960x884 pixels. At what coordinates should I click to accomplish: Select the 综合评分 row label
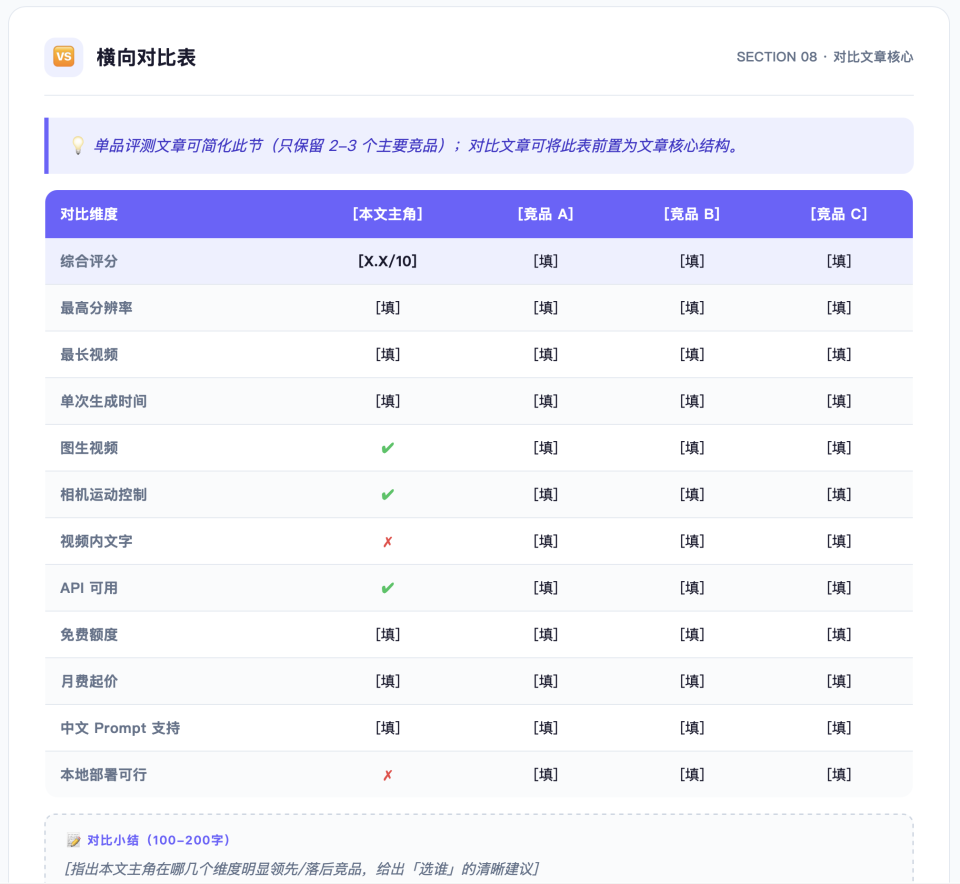pos(89,261)
